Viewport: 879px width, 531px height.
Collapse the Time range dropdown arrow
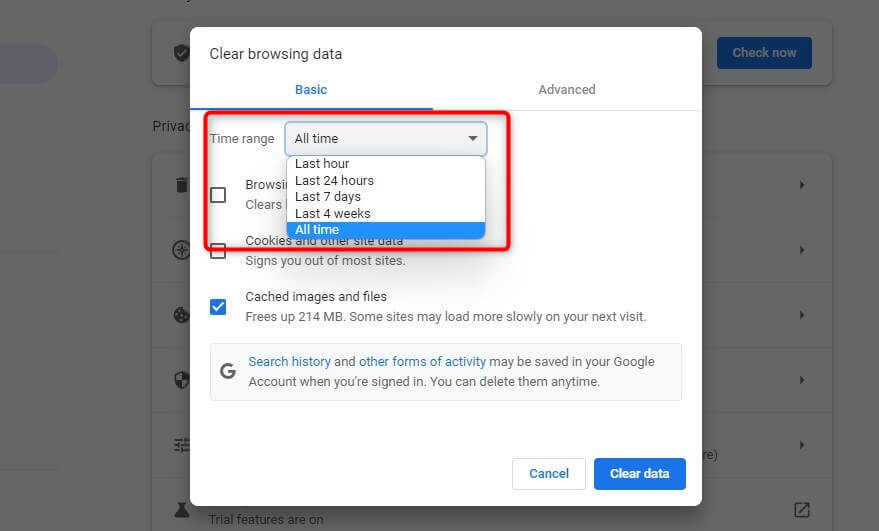click(x=473, y=139)
